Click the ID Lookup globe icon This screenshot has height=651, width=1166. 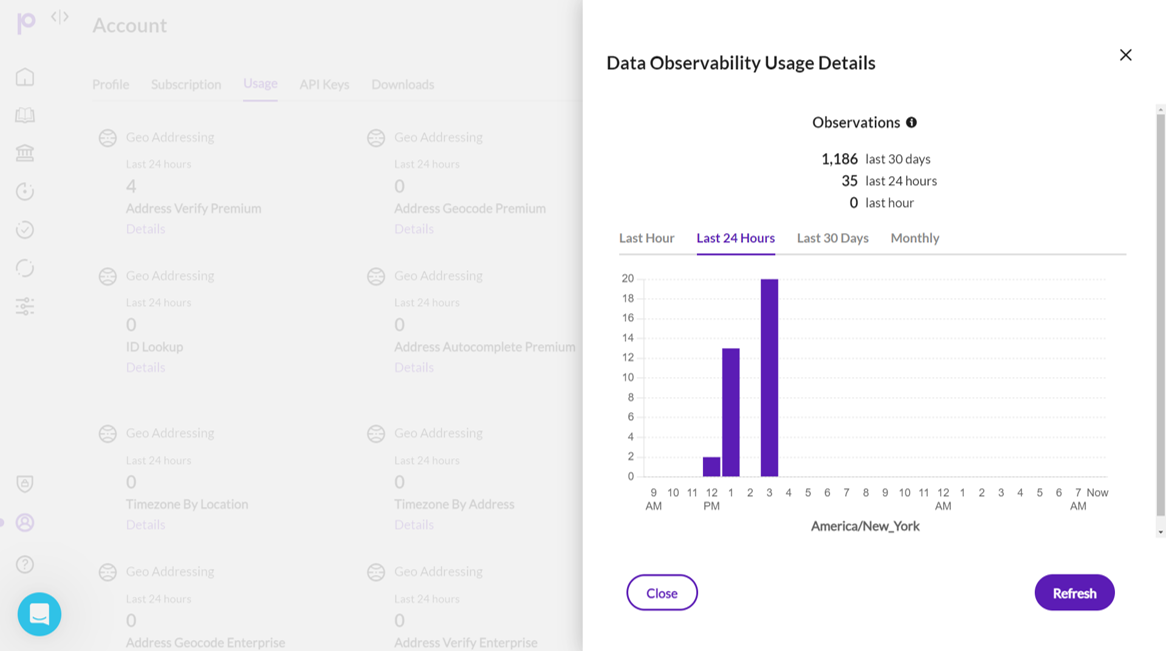(108, 277)
